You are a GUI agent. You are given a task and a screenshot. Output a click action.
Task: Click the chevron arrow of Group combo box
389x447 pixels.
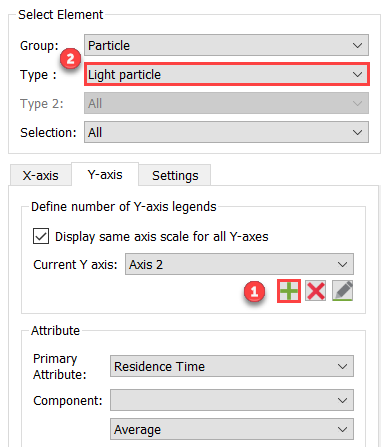[357, 45]
